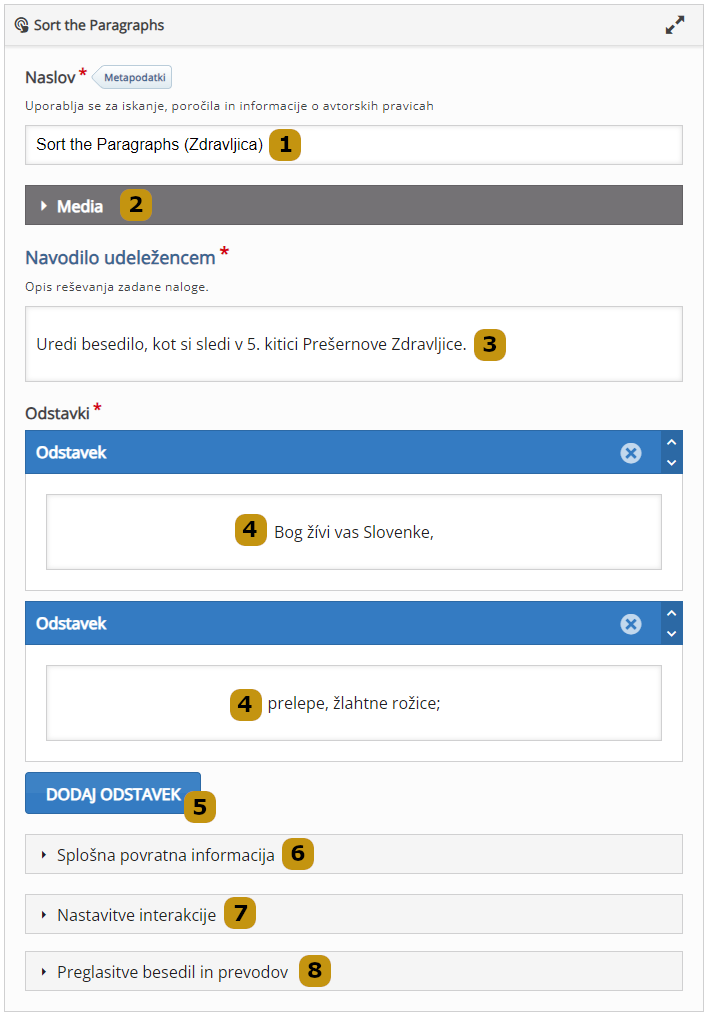Move second Odstavek down with arrow
707x1015 pixels.
672,633
